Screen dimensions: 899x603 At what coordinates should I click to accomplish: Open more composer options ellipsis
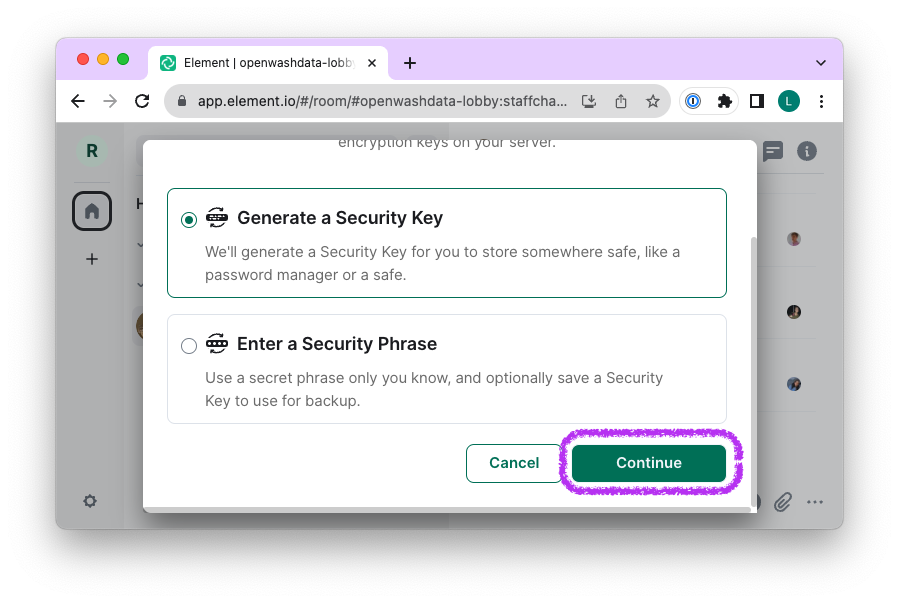[815, 502]
